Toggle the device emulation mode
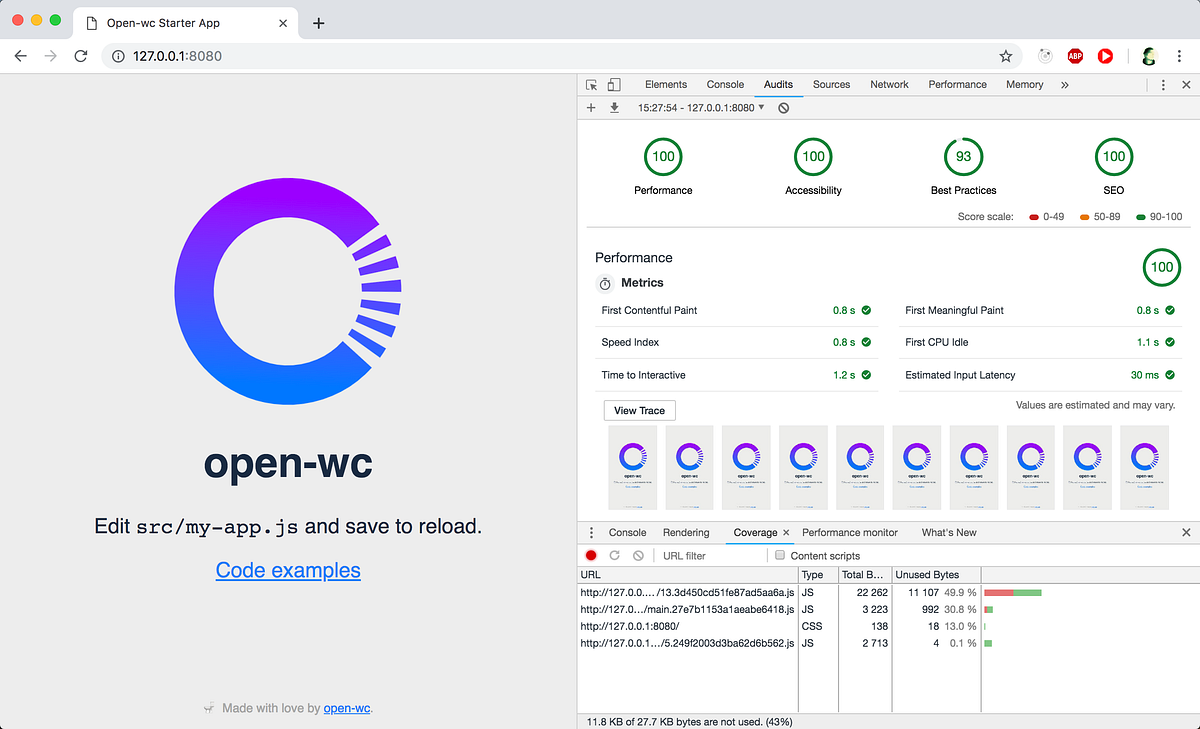The width and height of the screenshot is (1200, 729). tap(614, 84)
